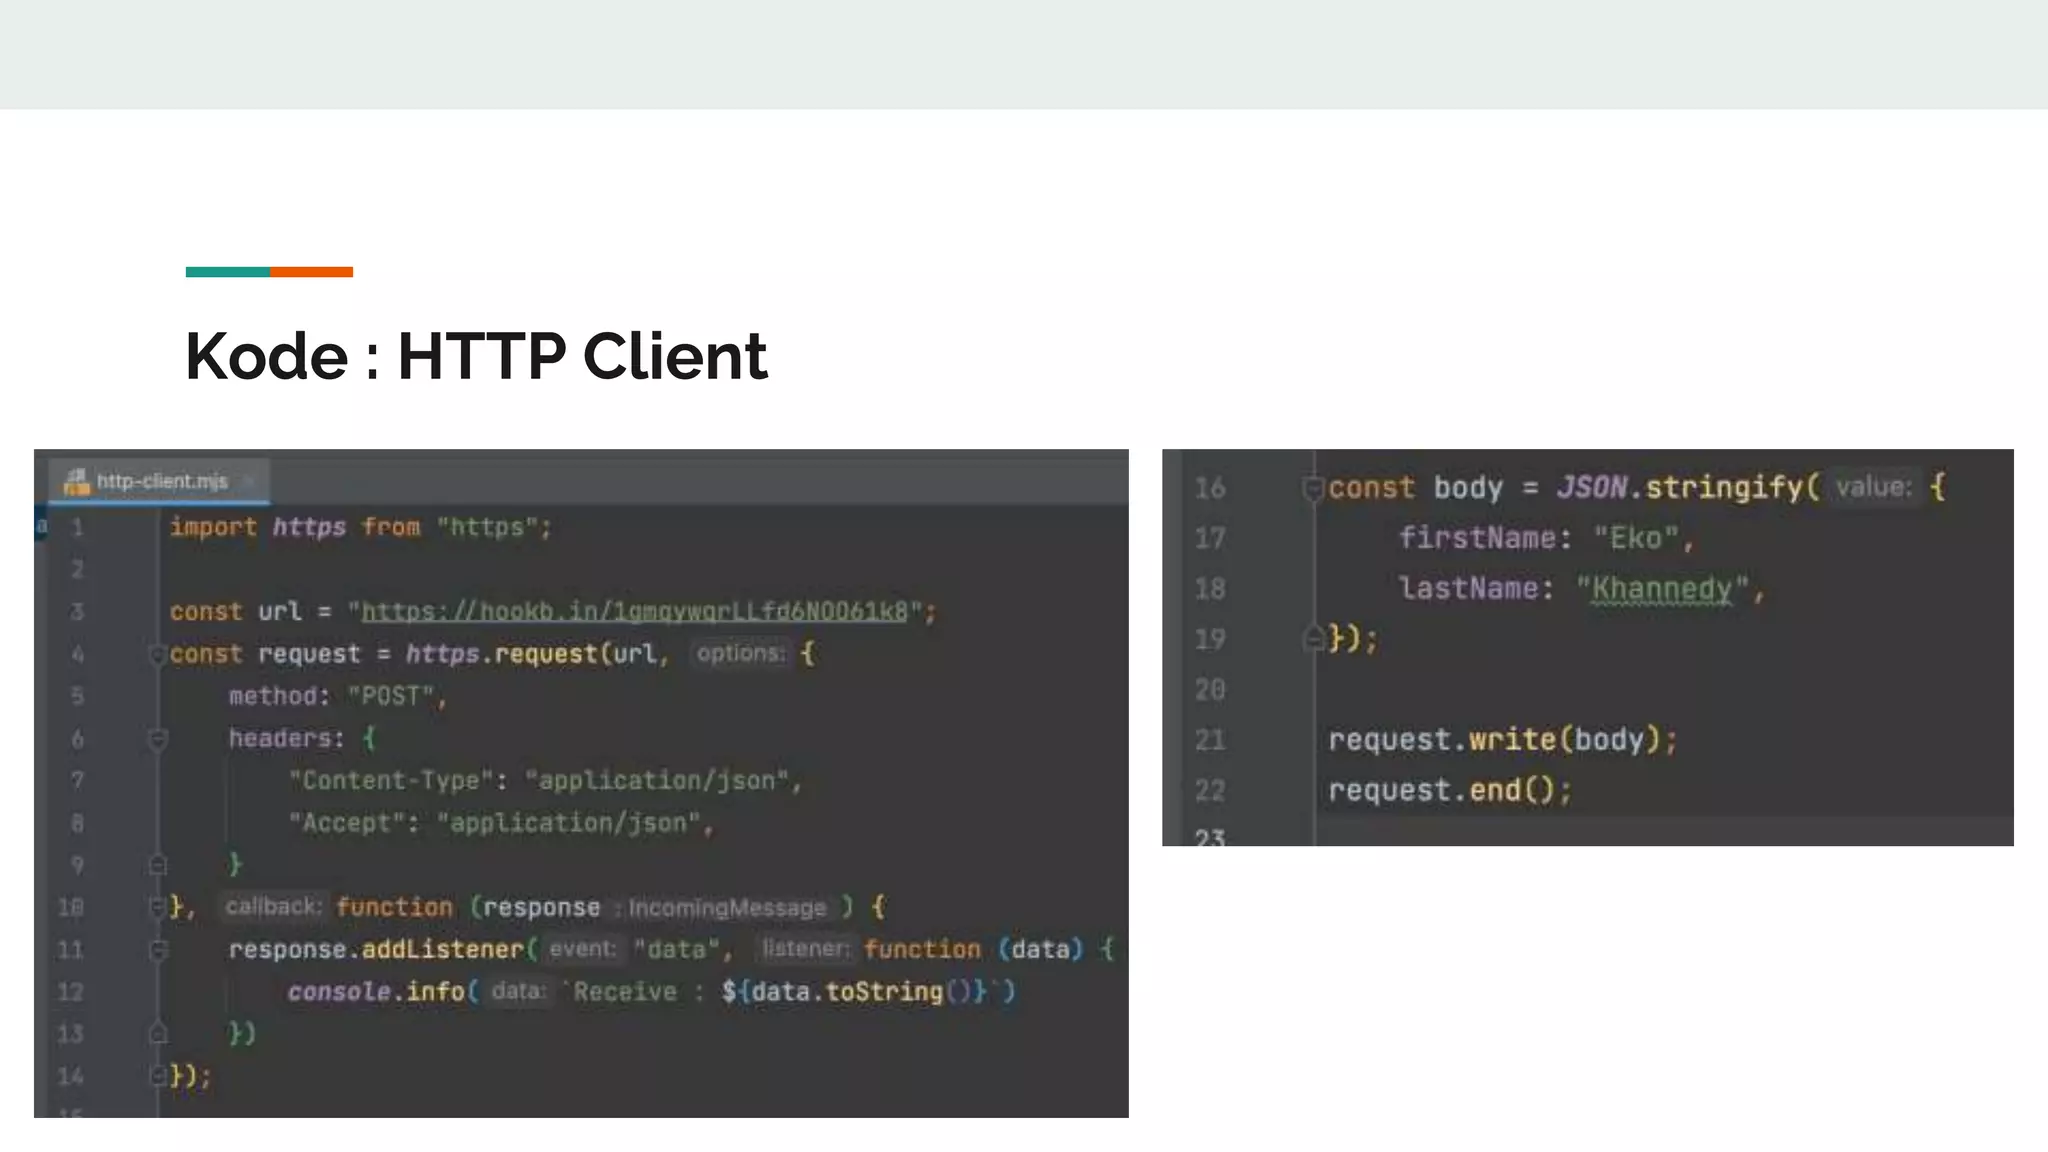Click 'console.info' on line 12

(376, 991)
